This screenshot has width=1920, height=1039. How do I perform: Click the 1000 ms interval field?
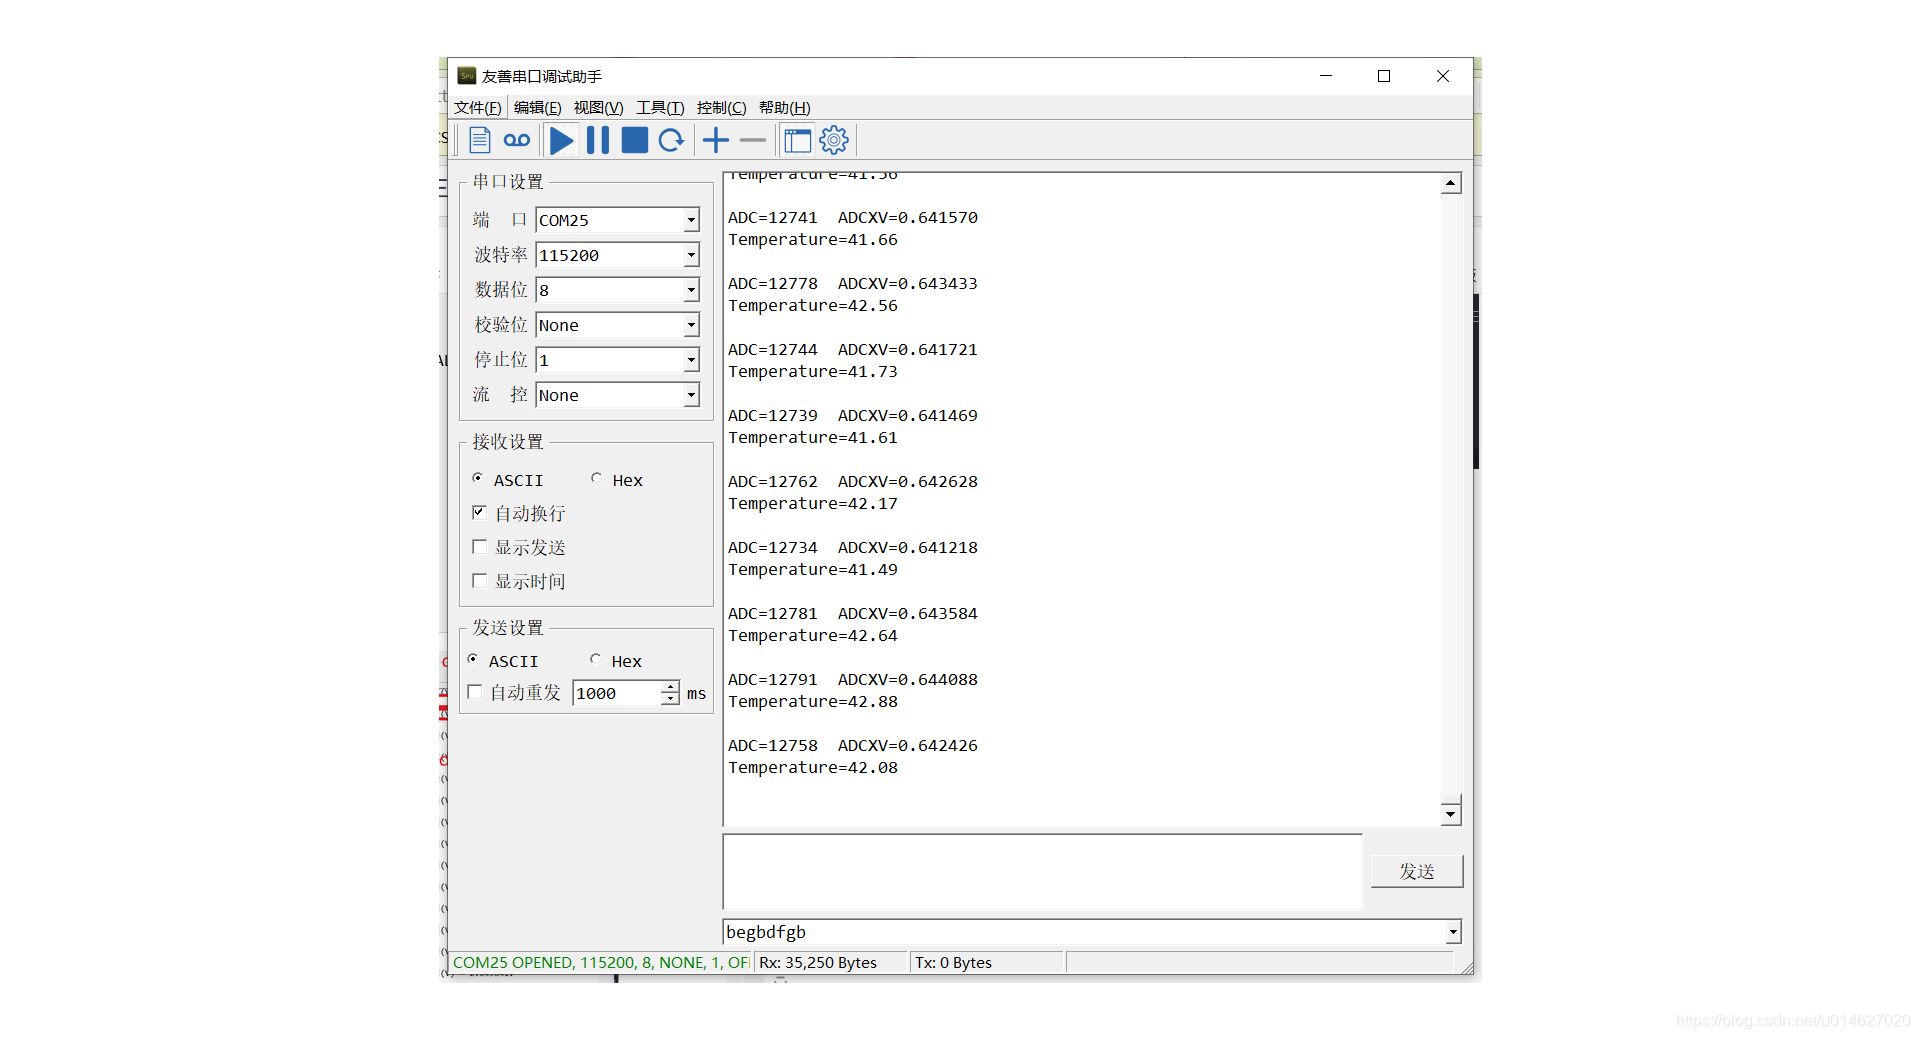(x=617, y=693)
